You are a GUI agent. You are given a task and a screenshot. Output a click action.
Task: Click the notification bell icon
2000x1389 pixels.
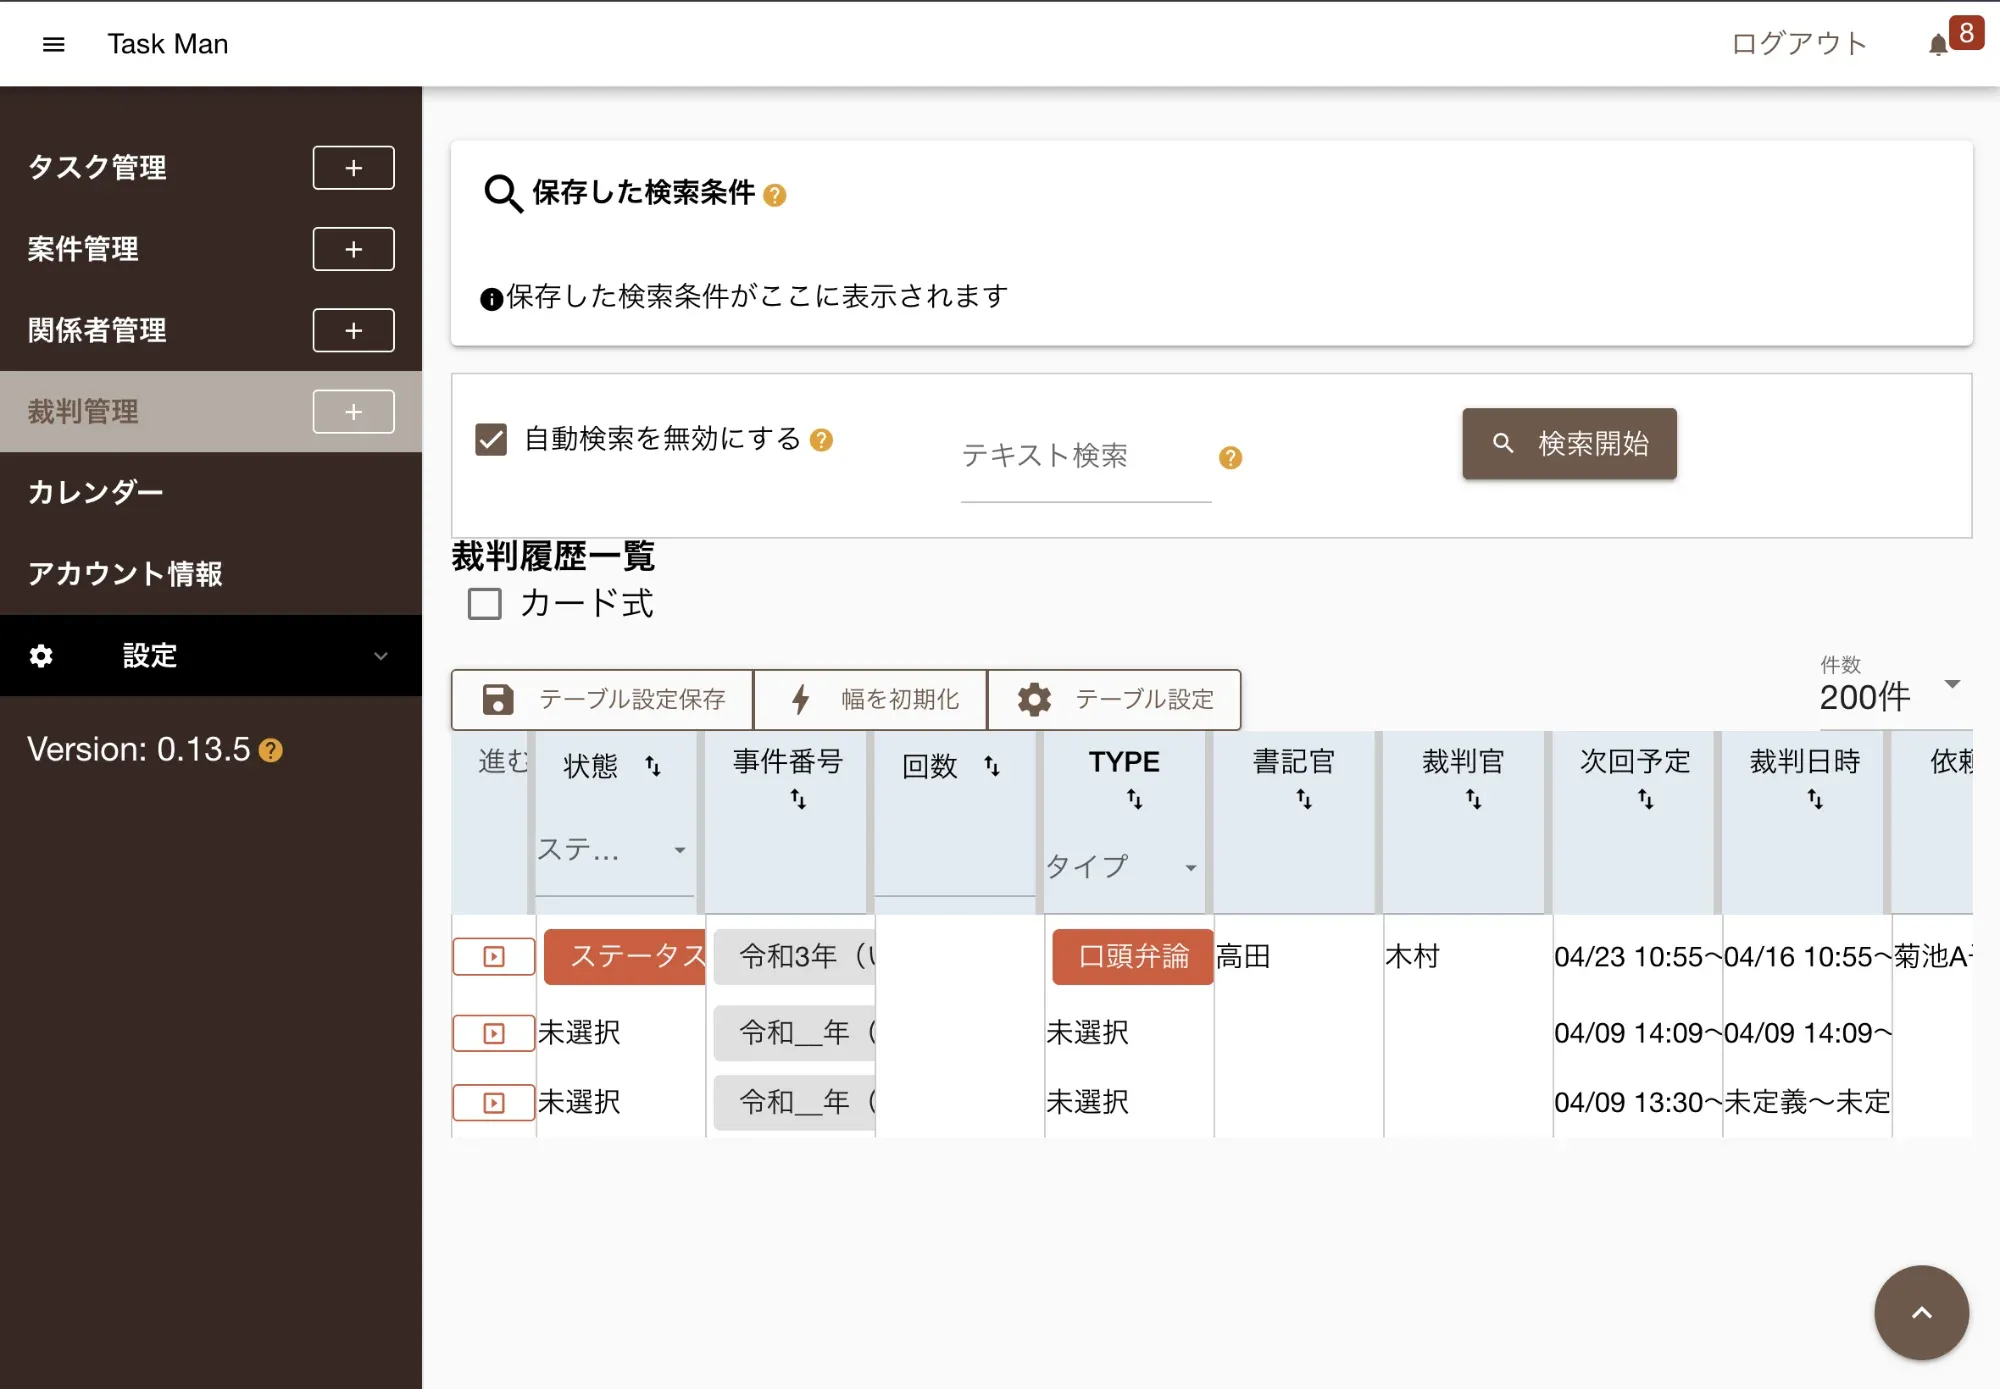[1937, 44]
